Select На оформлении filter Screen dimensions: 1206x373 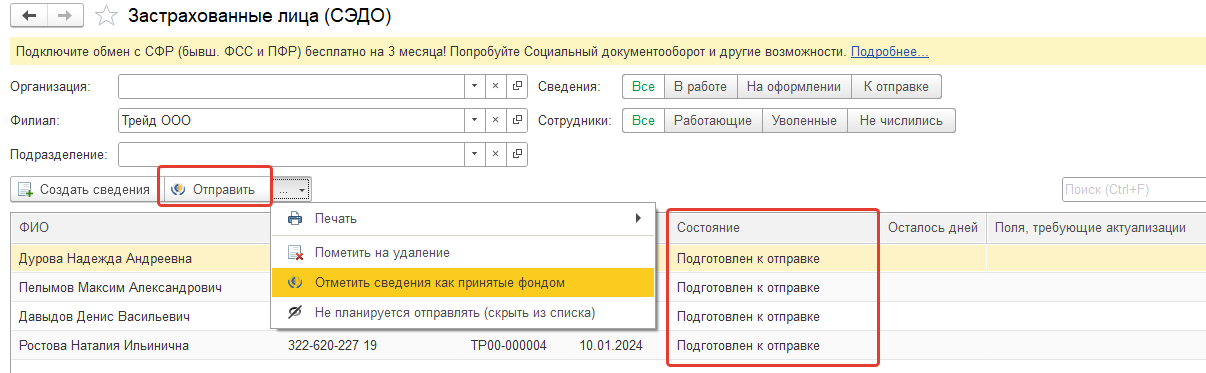(794, 87)
